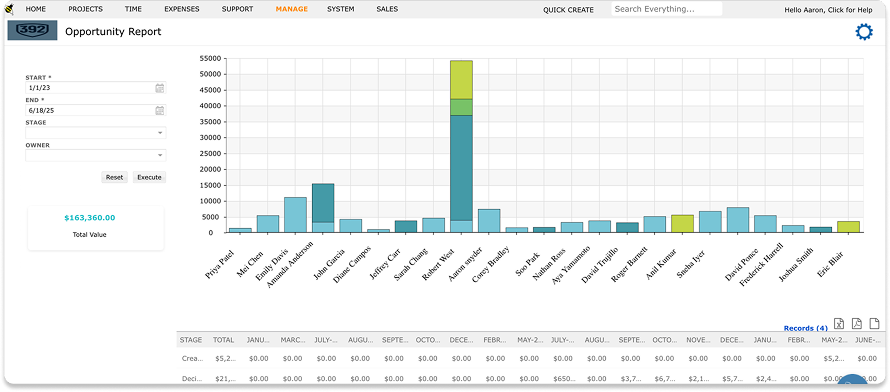The height and width of the screenshot is (392, 890).
Task: Open the Projects menu
Action: tap(86, 9)
